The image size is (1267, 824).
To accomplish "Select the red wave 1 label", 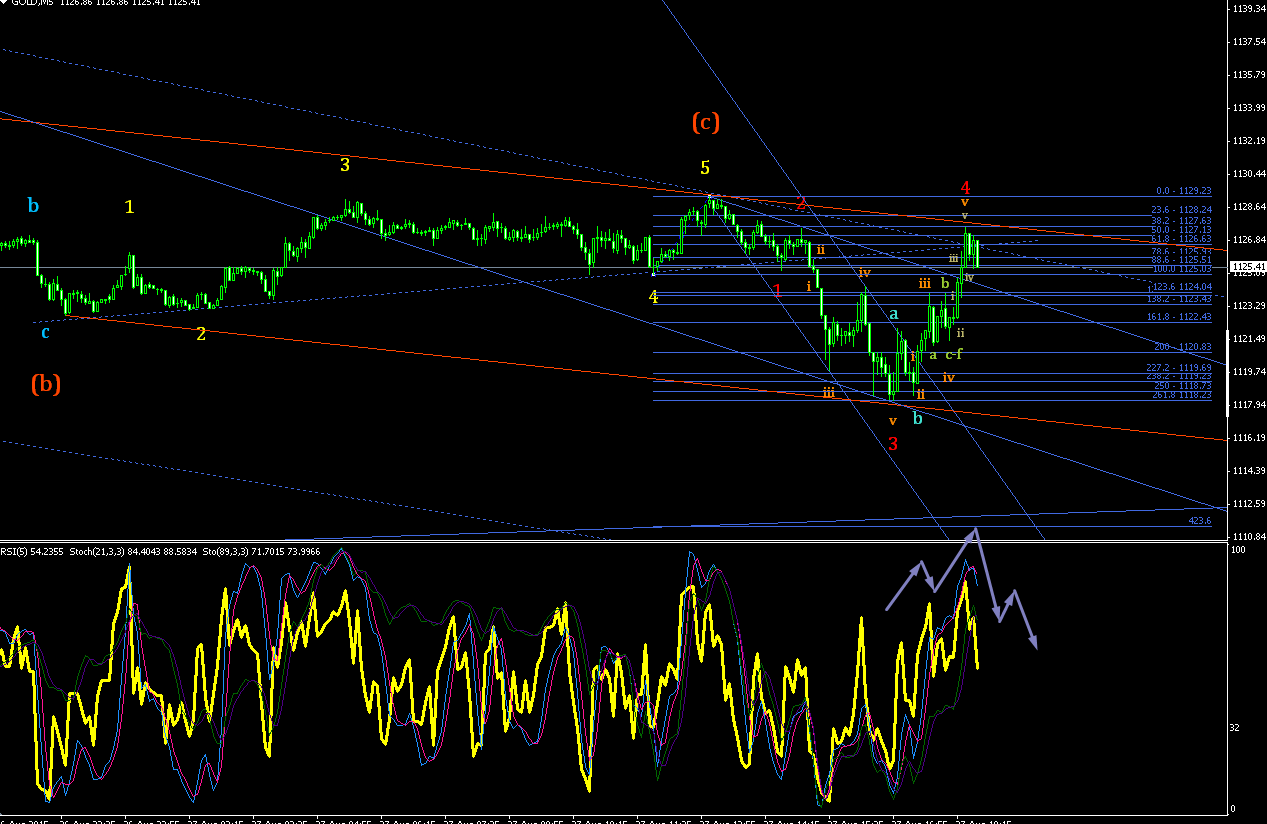I will pyautogui.click(x=777, y=290).
